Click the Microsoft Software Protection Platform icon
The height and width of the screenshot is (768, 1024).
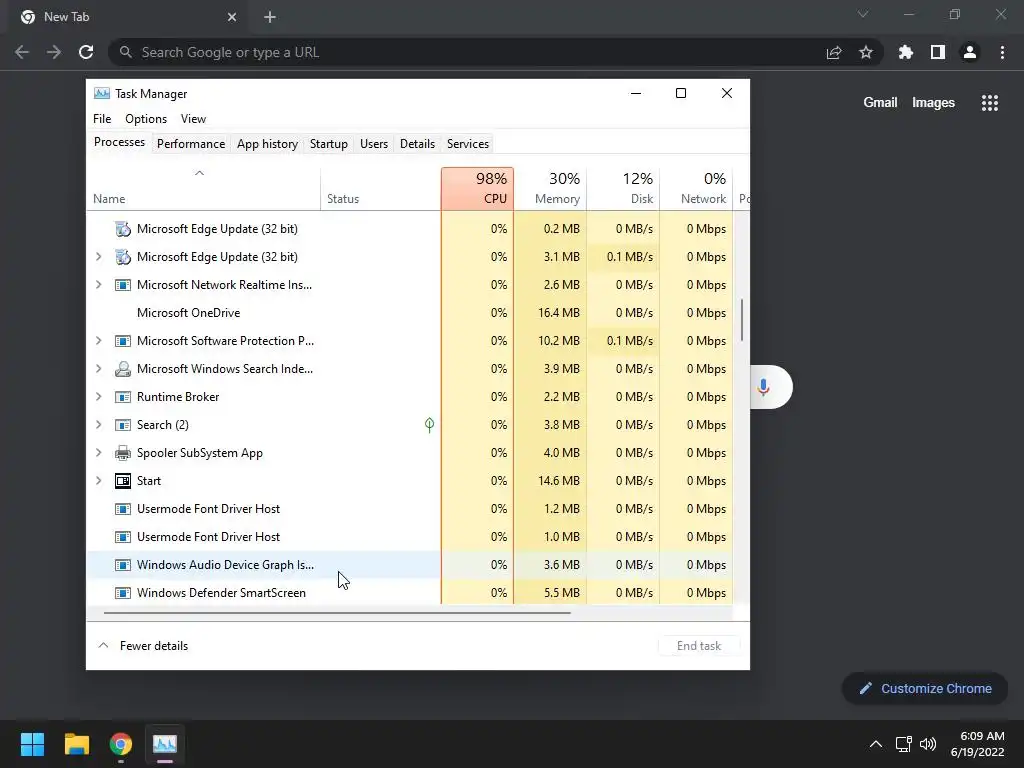[123, 341]
